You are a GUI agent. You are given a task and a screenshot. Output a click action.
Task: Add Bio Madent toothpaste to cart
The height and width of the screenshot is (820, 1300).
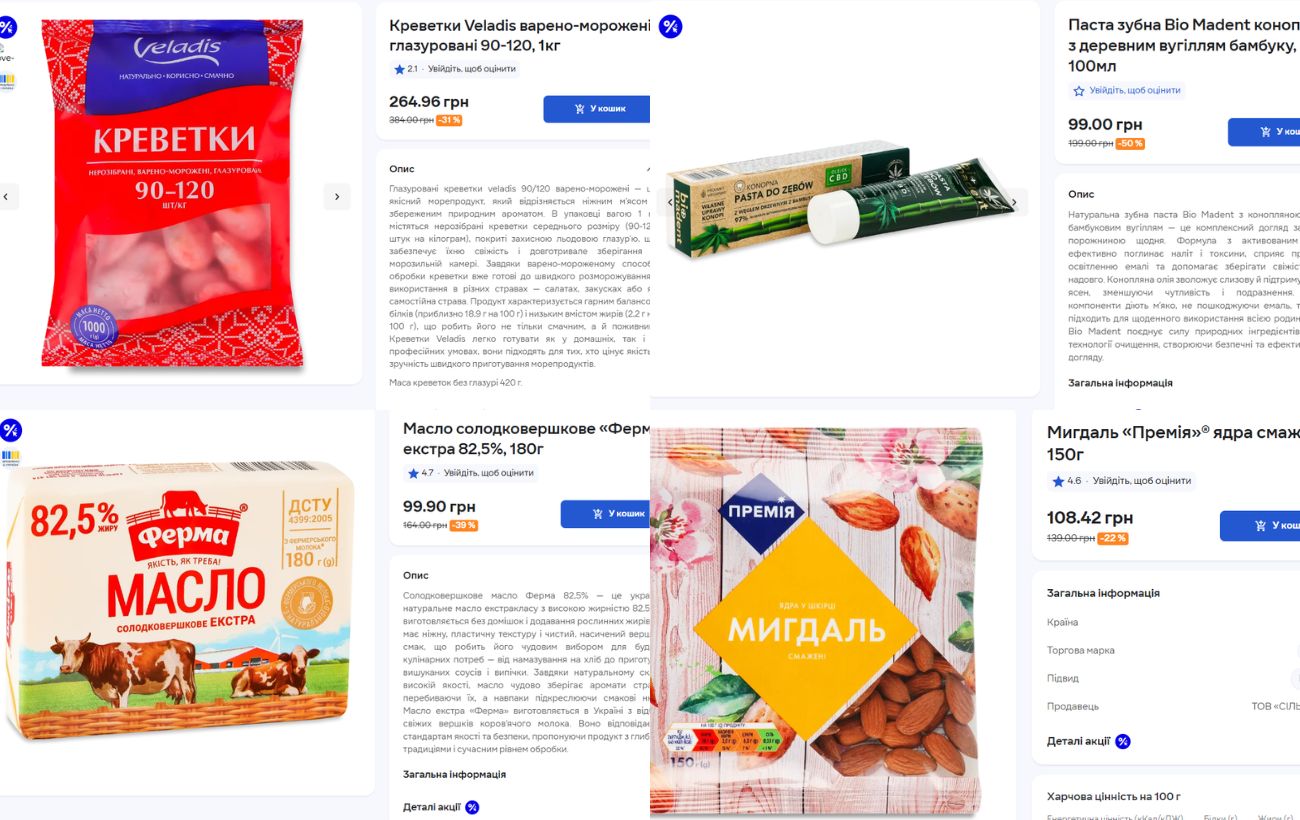pyautogui.click(x=1264, y=132)
